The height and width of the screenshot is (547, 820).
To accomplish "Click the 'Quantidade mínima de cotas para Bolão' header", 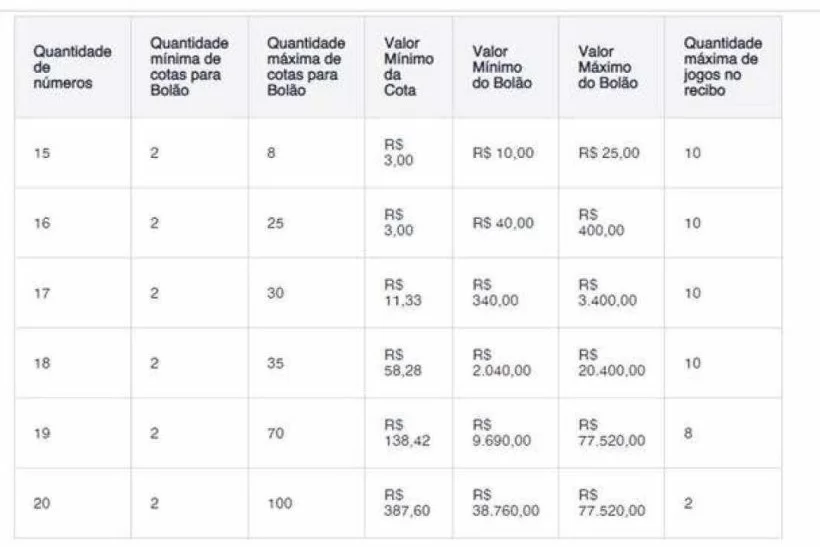I will pos(189,67).
